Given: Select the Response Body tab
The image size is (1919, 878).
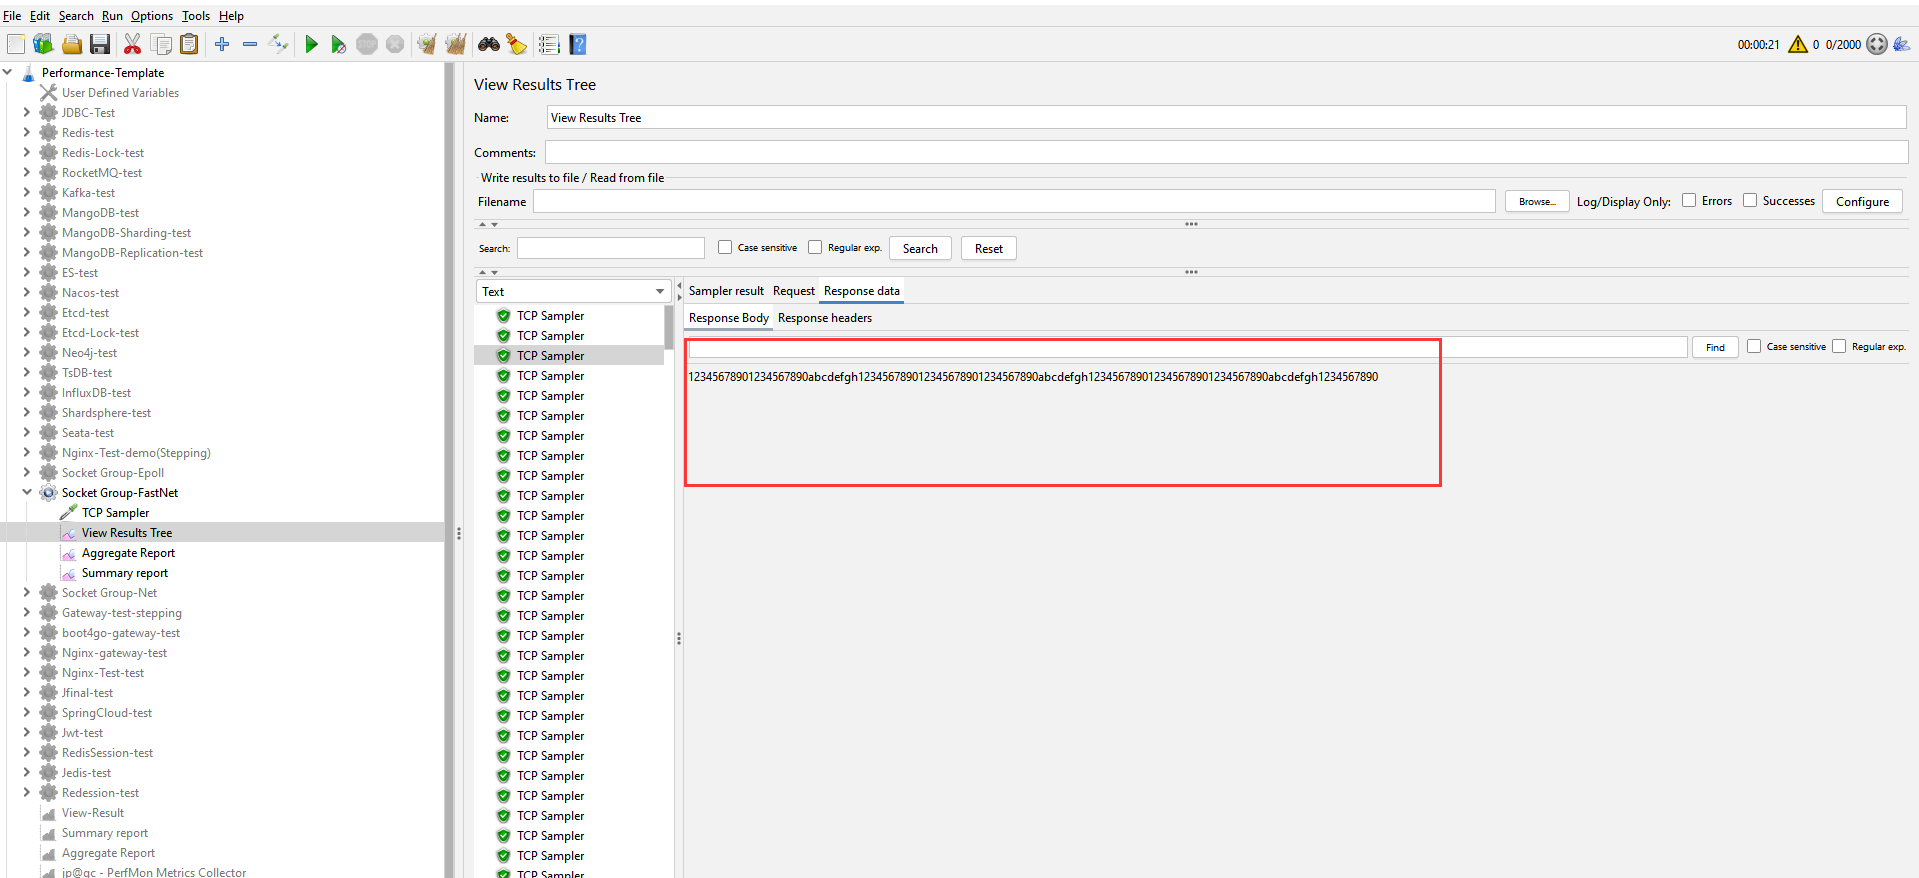Looking at the screenshot, I should click(729, 318).
